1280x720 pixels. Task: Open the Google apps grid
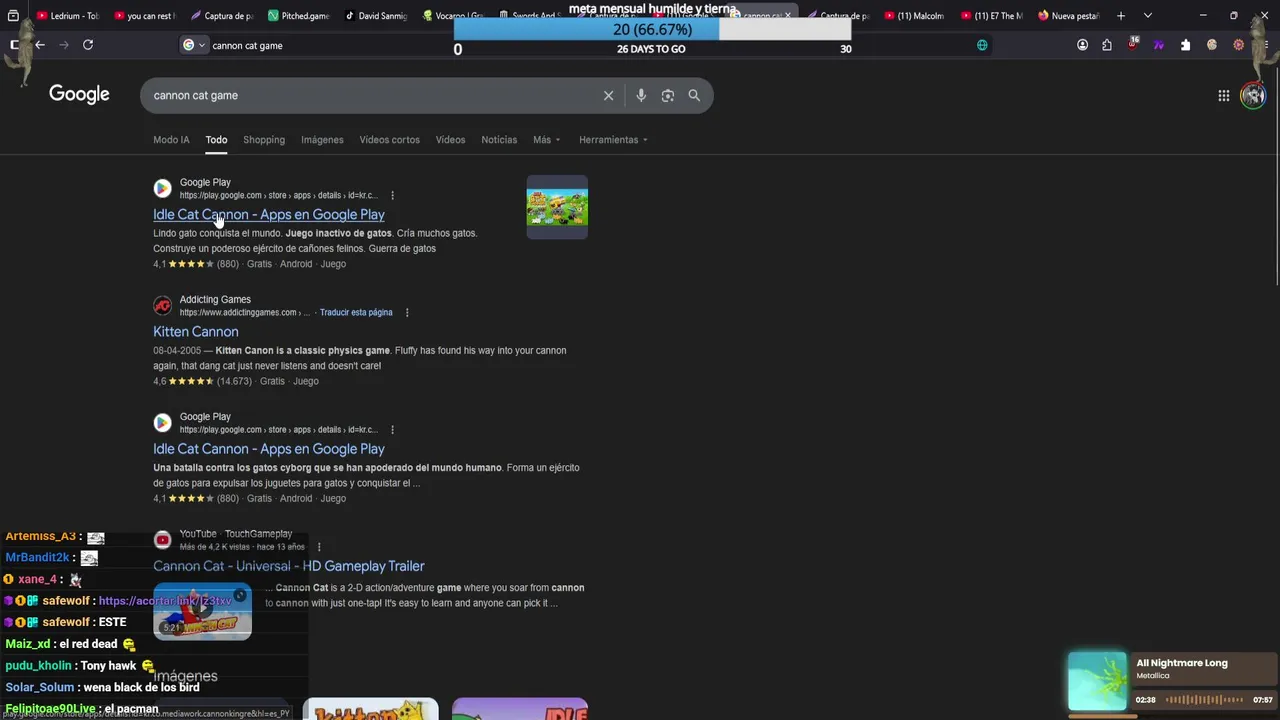[1223, 95]
